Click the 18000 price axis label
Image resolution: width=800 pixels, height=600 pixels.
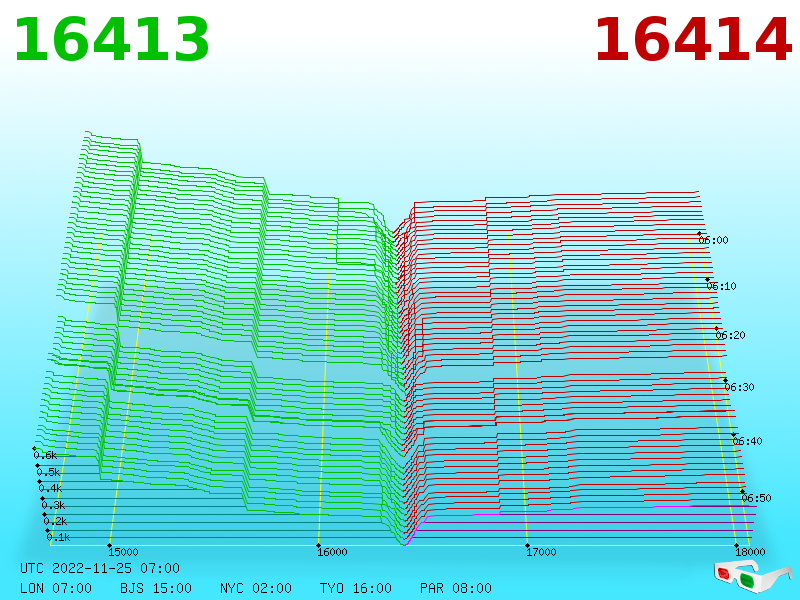click(750, 552)
